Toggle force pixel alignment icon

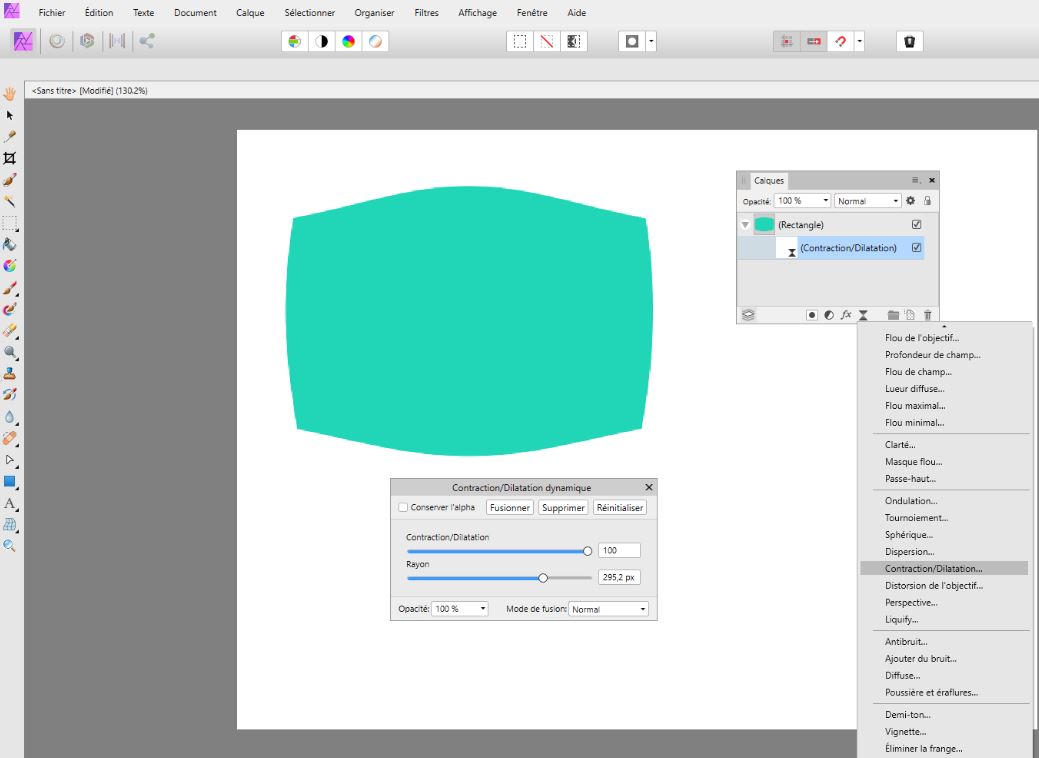tap(787, 42)
